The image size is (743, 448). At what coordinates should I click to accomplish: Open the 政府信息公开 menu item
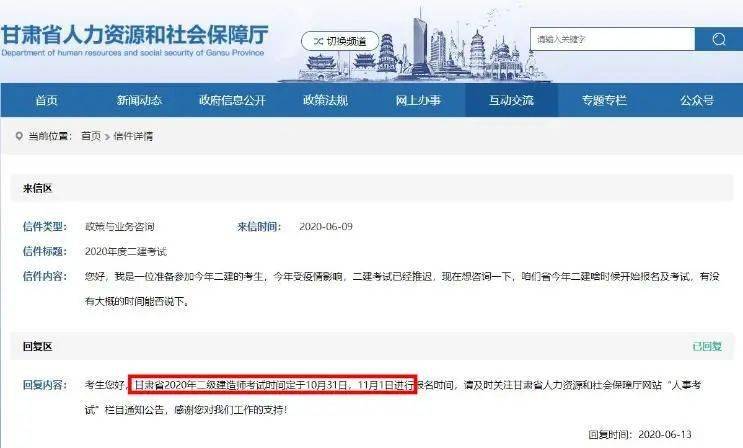coord(232,100)
